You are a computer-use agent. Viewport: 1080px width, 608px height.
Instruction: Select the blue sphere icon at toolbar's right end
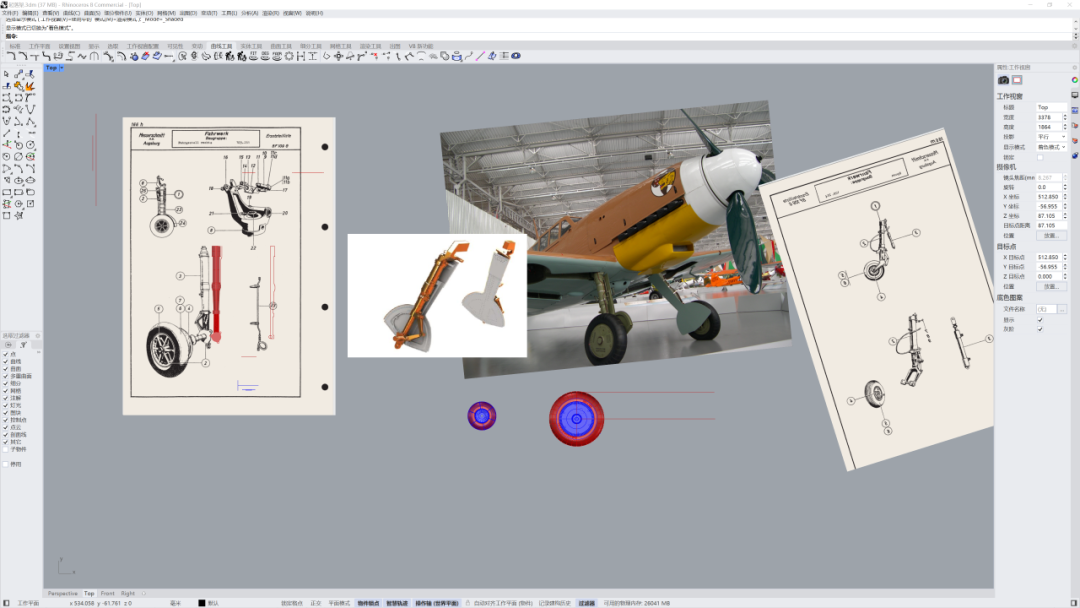516,56
